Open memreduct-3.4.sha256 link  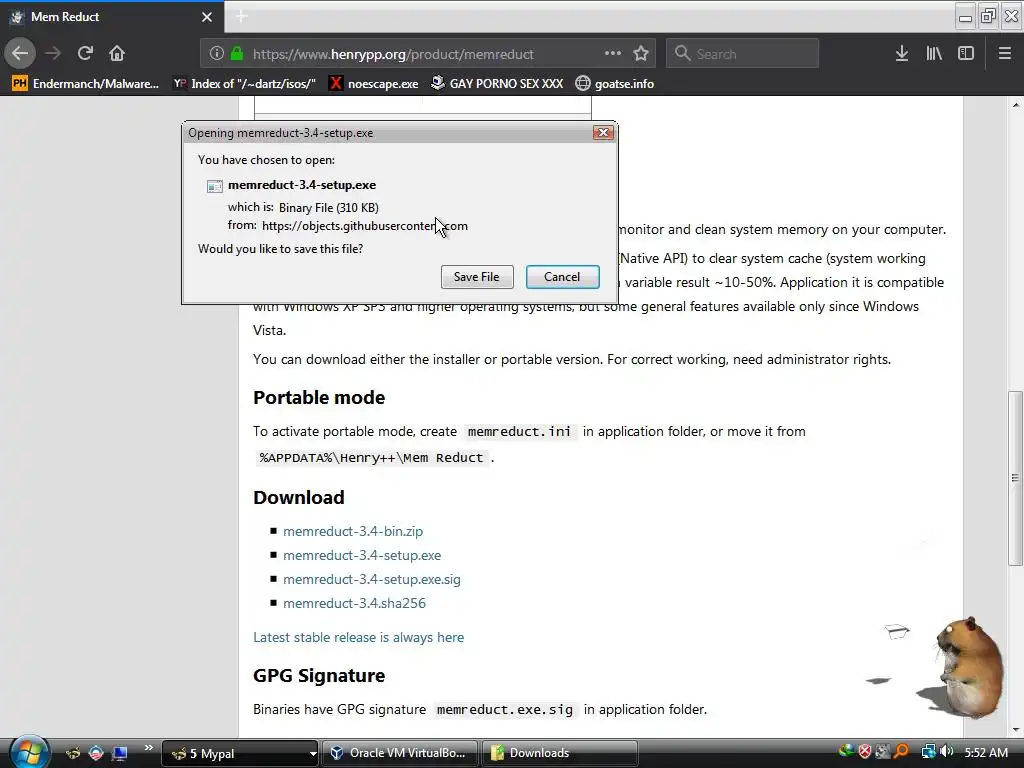pos(354,603)
